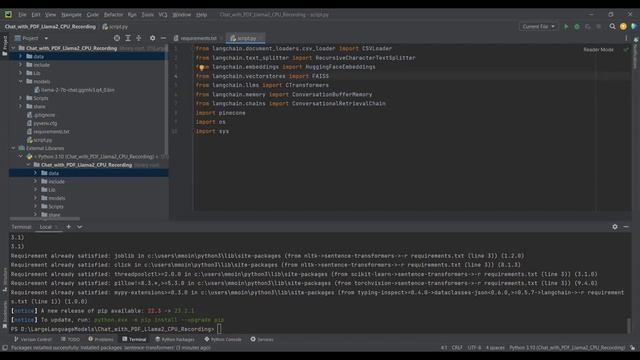Open the Bookmarks vertical tool window tab
The width and height of the screenshot is (640, 360).
(4, 315)
